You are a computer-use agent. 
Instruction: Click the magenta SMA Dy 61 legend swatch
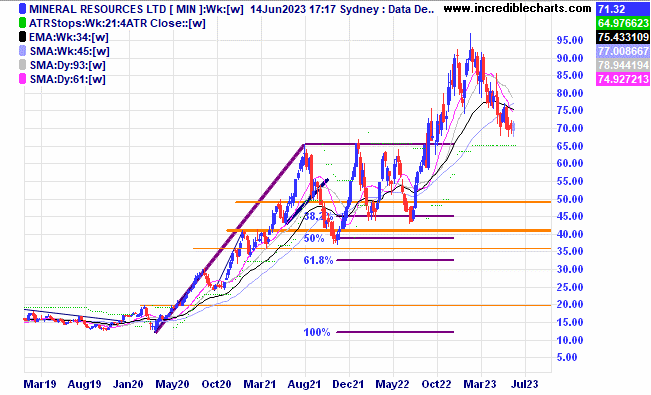tap(22, 79)
